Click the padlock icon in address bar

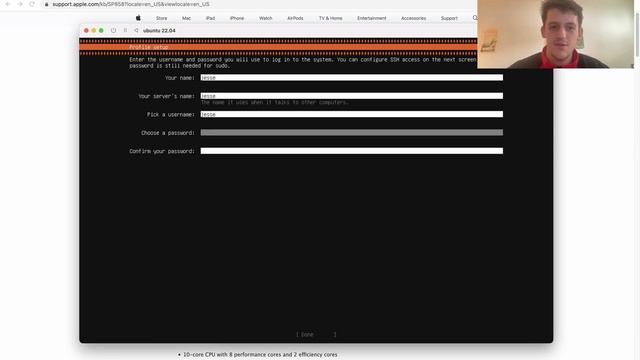(47, 4)
